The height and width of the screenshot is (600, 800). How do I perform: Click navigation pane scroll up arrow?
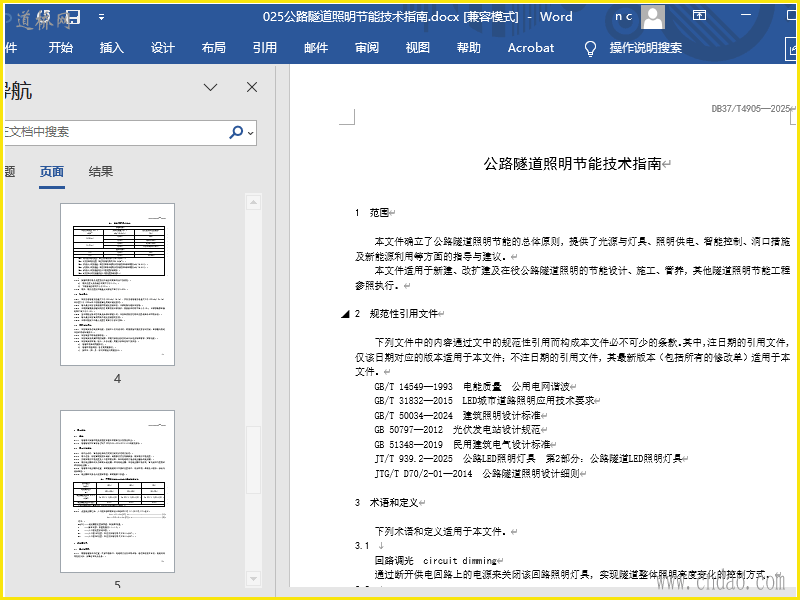(x=254, y=203)
